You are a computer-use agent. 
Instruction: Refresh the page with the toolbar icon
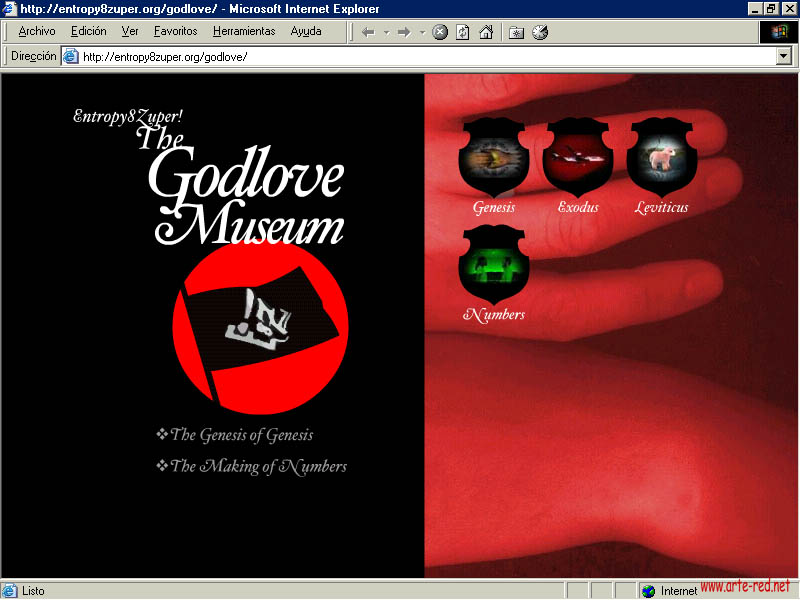(462, 32)
